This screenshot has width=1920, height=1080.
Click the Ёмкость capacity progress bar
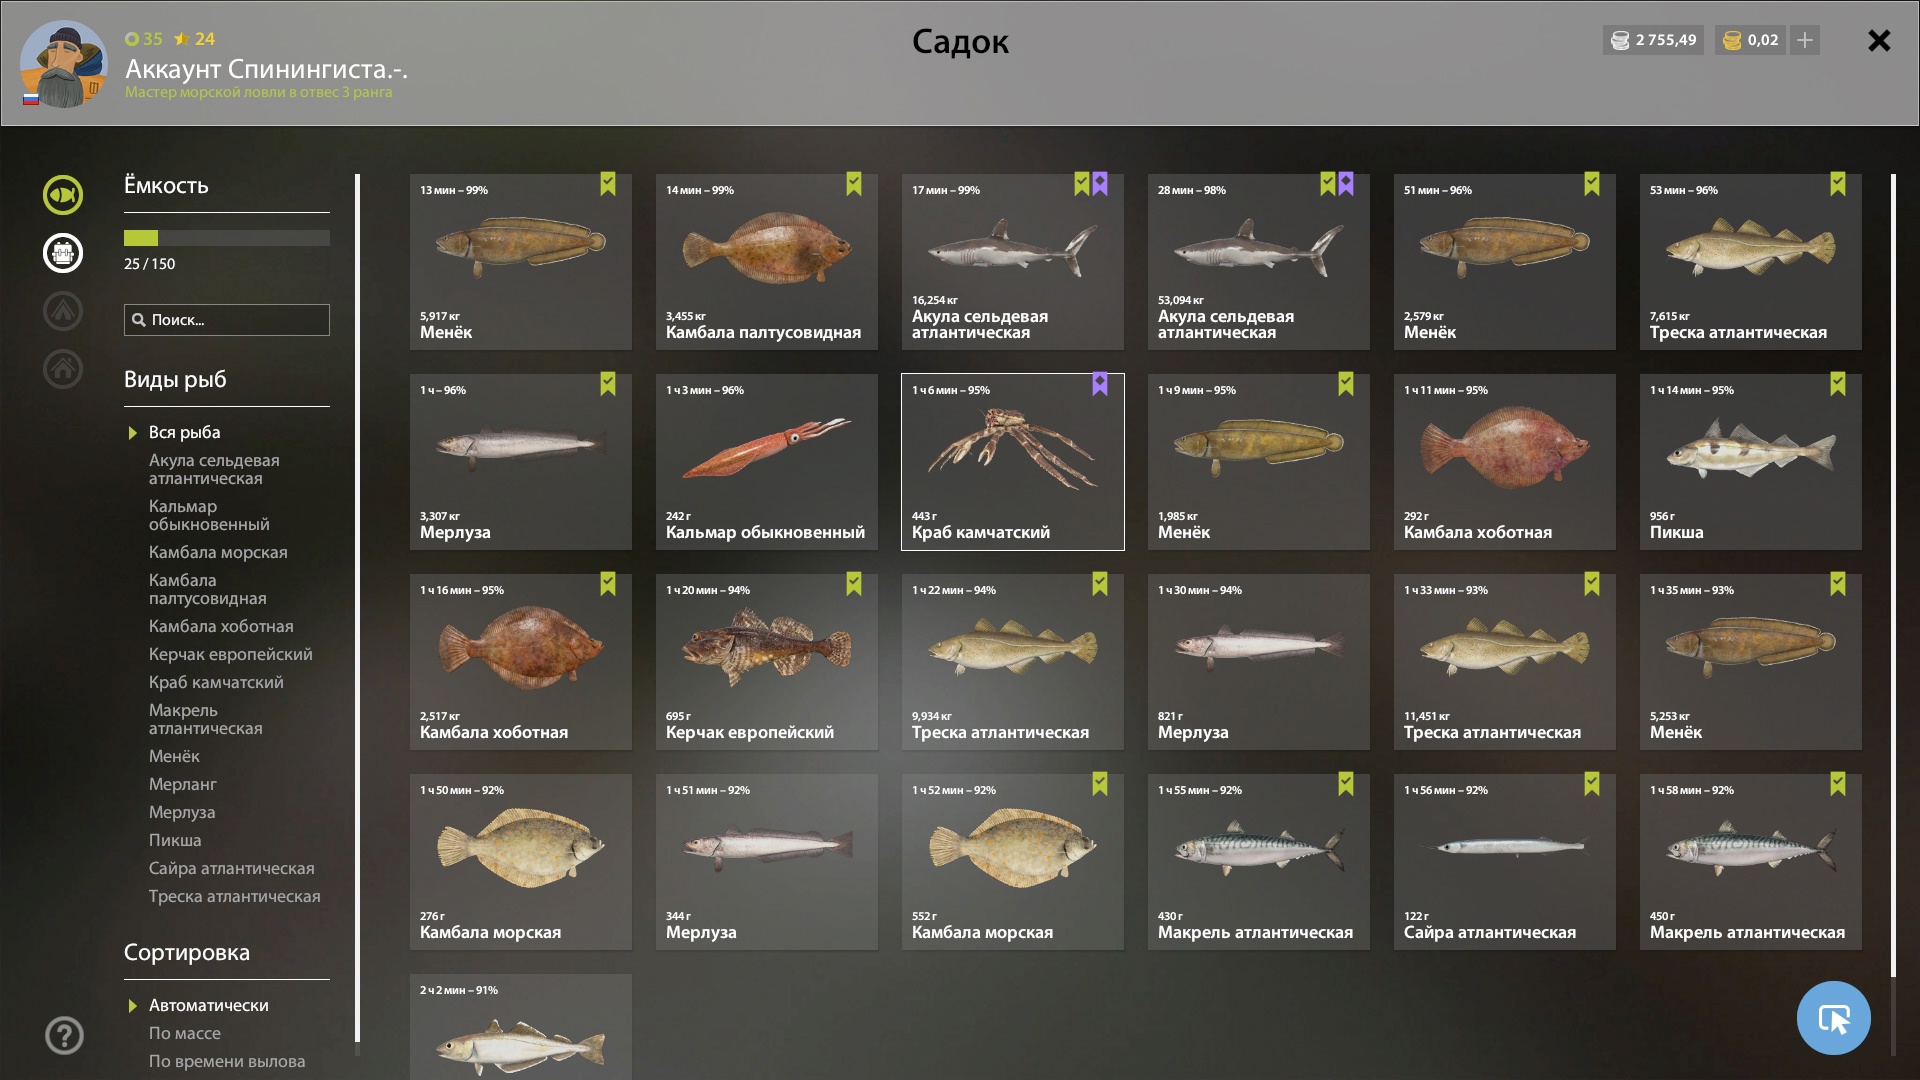point(227,238)
